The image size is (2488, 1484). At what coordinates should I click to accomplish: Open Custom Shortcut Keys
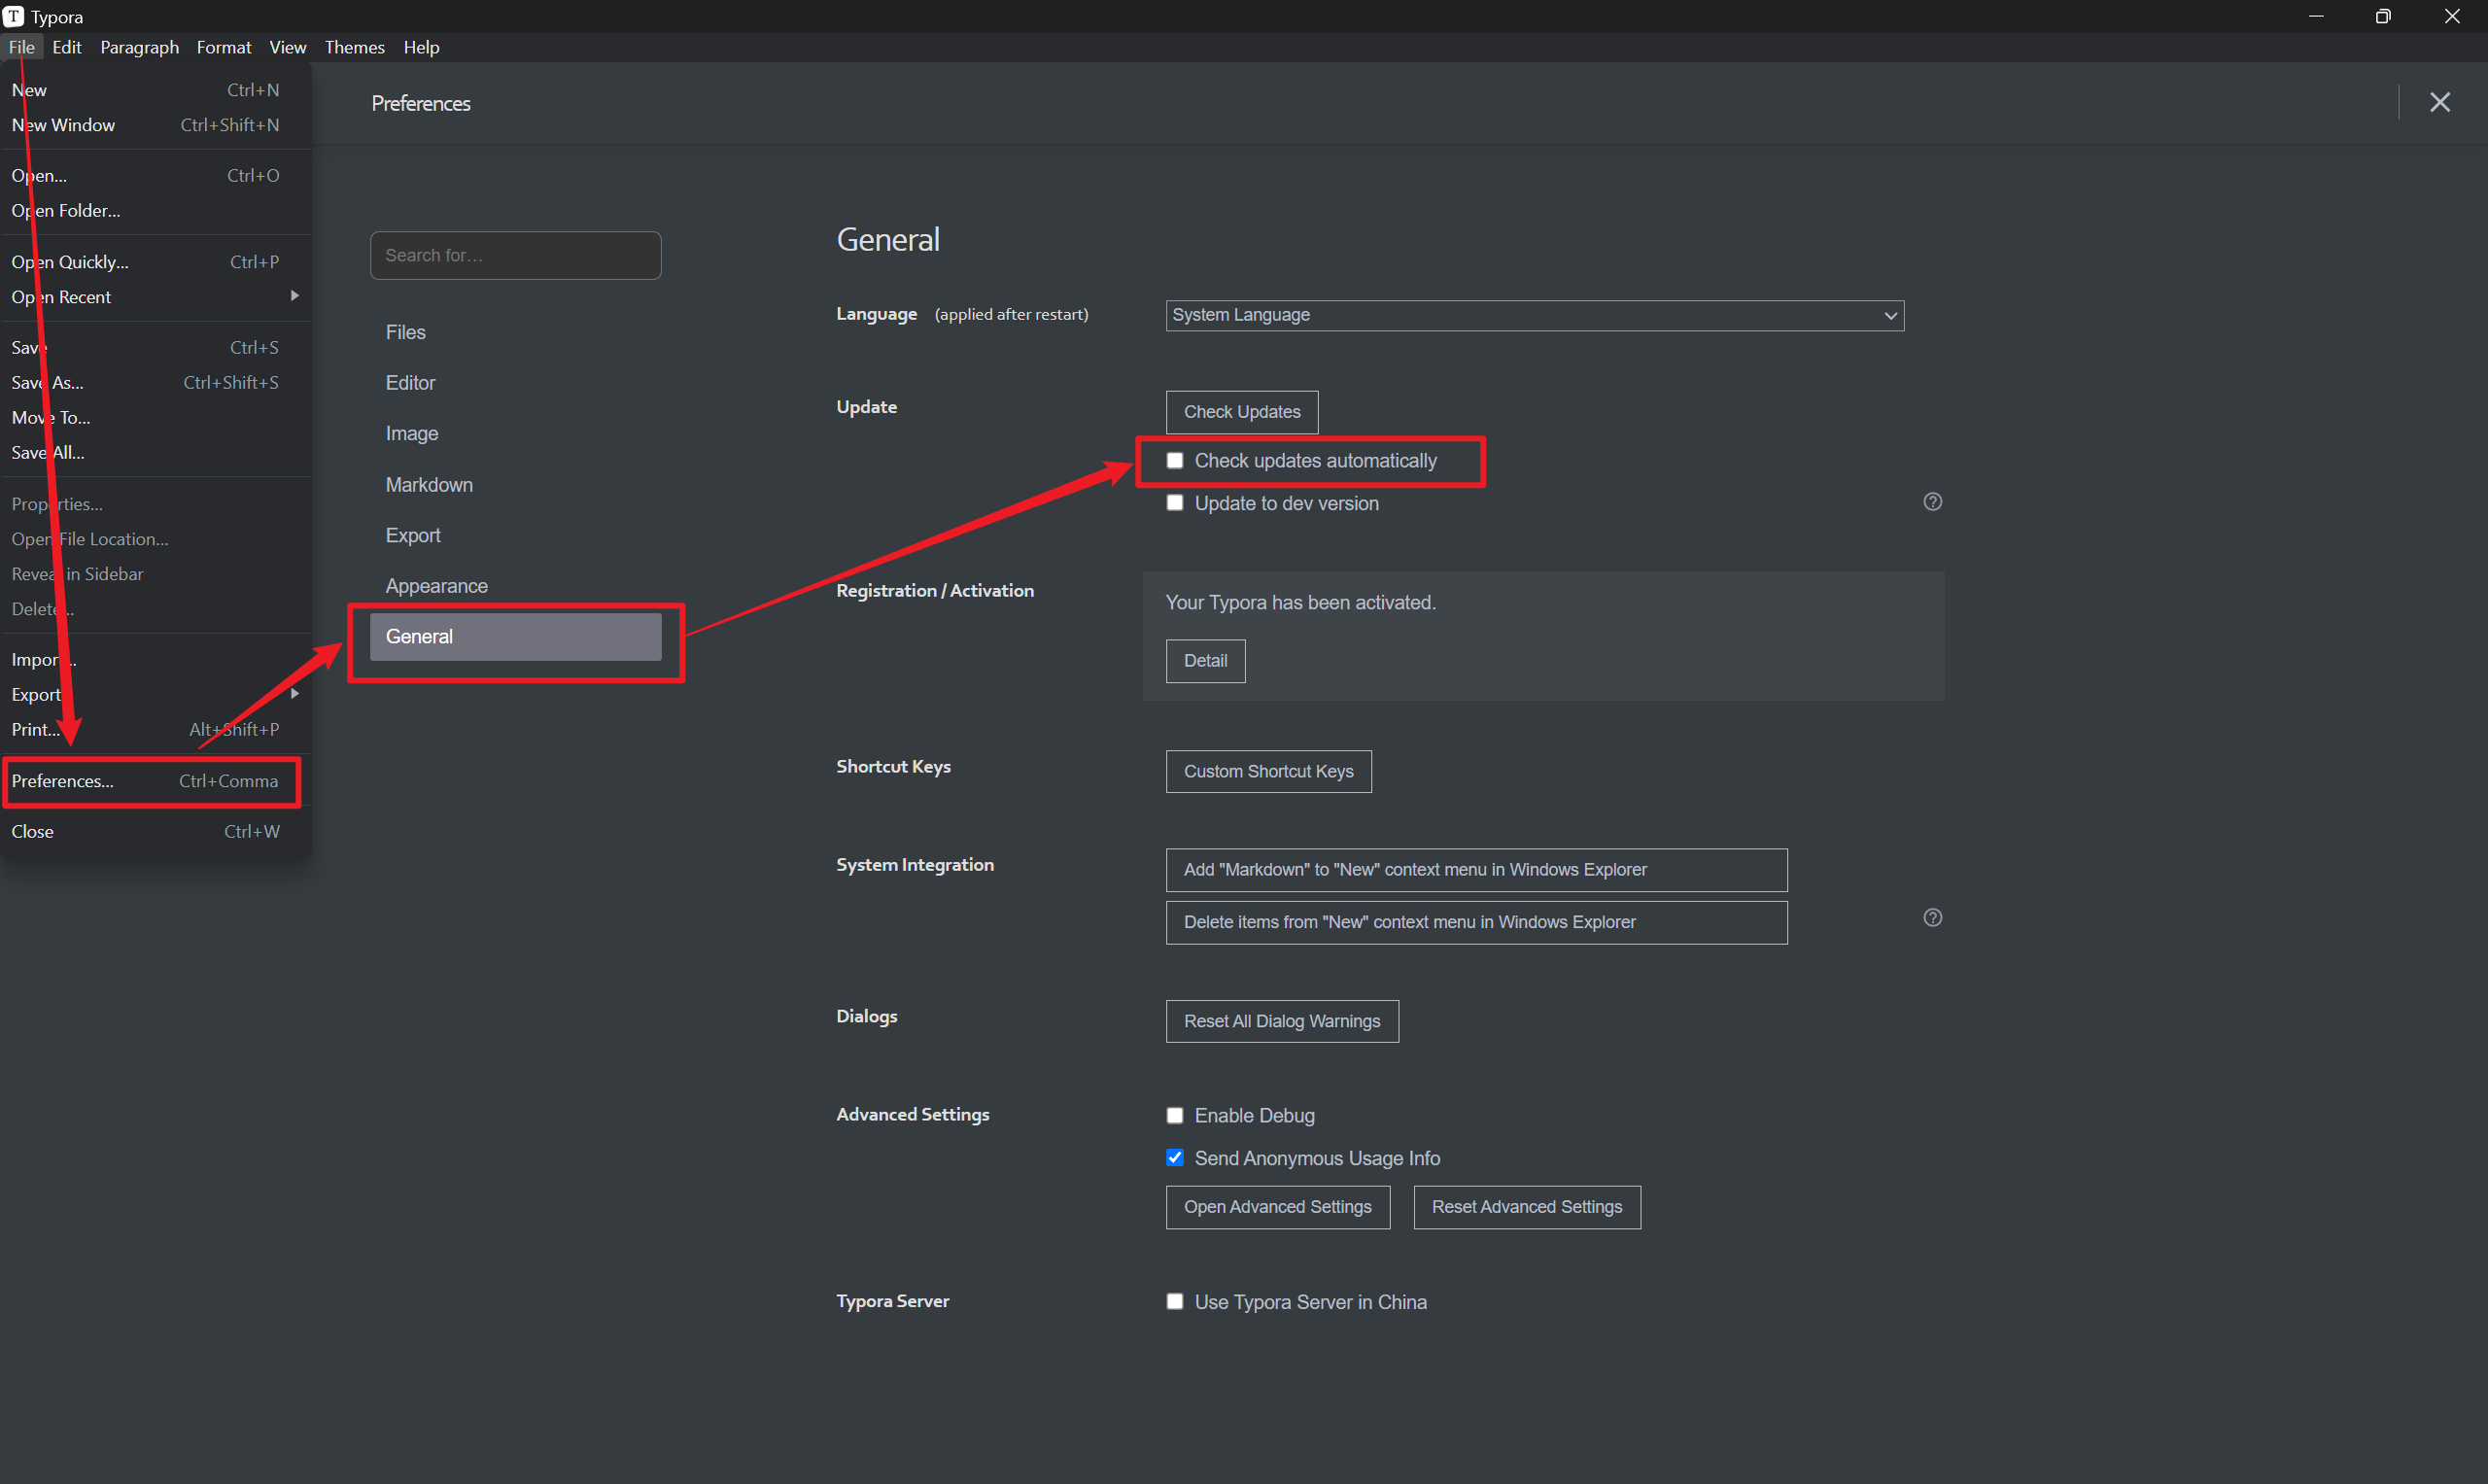tap(1268, 771)
